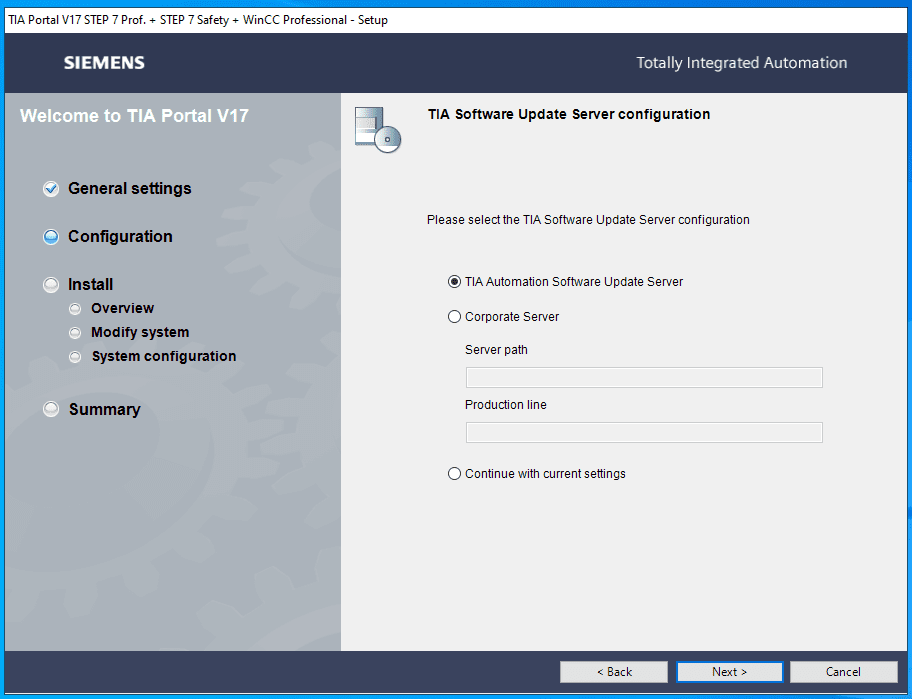Click the Modify system sub-step bullet icon

tap(75, 333)
